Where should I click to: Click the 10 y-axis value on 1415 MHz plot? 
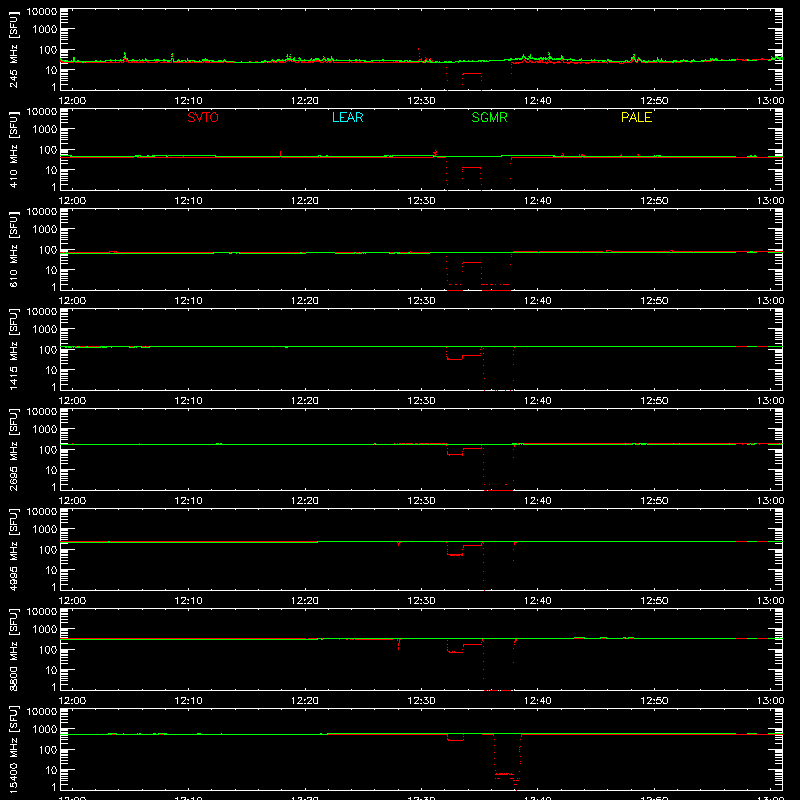click(x=51, y=370)
